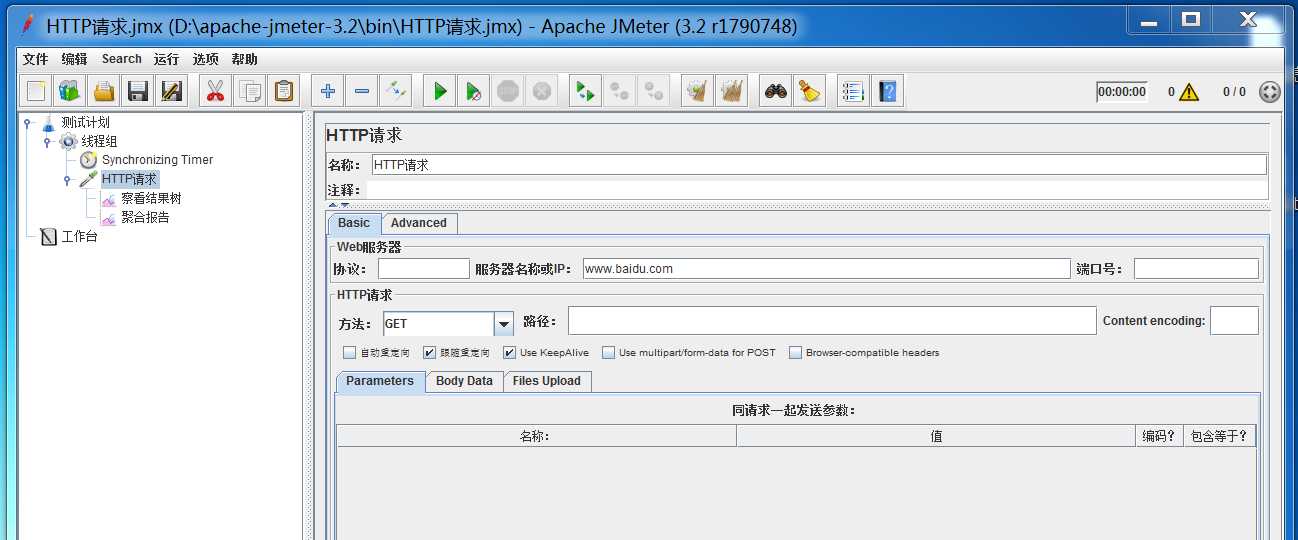Open the Function Helper list icon
1298x540 pixels.
[853, 91]
